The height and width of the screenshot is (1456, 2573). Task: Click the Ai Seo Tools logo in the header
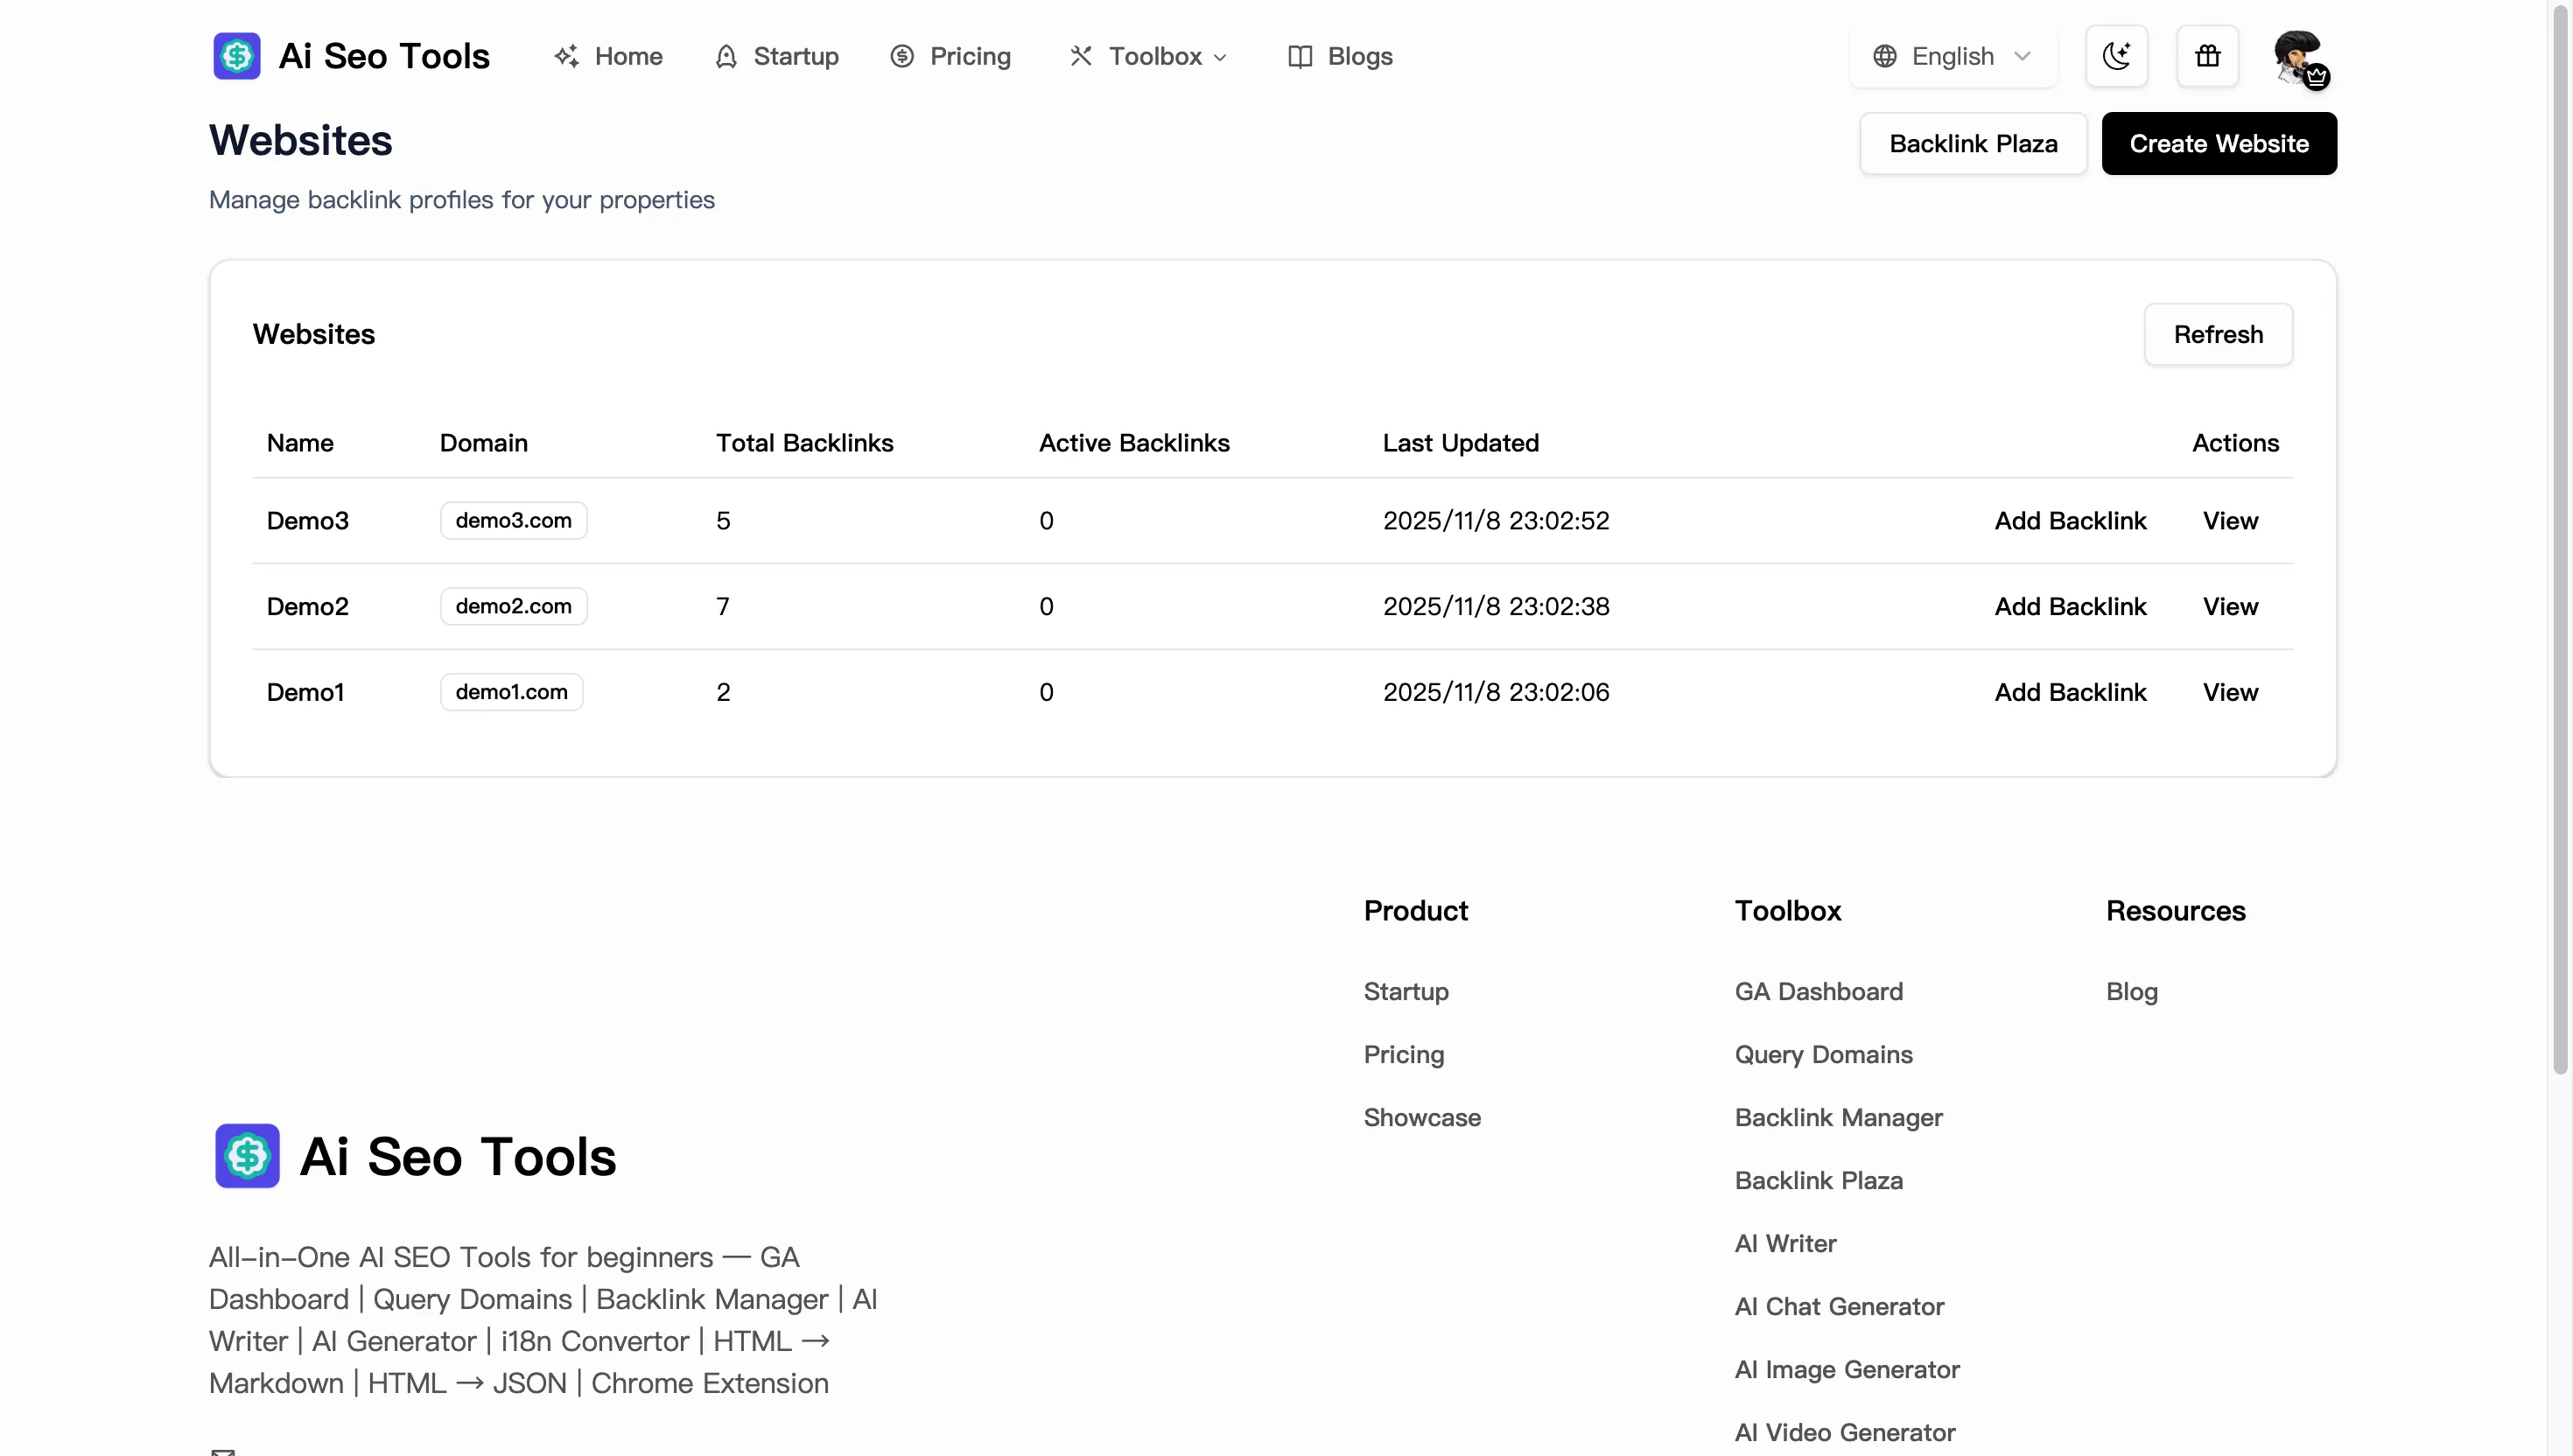click(350, 56)
